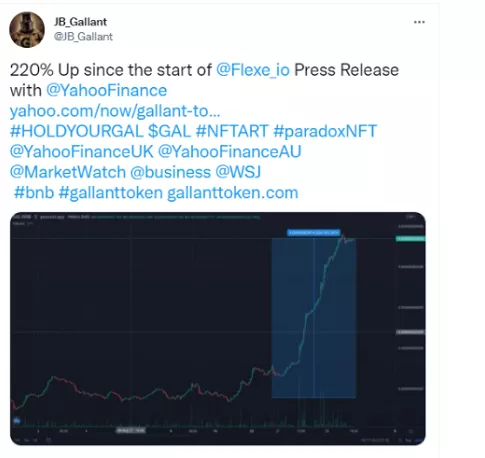Open the @YahooFinance mention
The width and height of the screenshot is (485, 458).
coord(106,91)
